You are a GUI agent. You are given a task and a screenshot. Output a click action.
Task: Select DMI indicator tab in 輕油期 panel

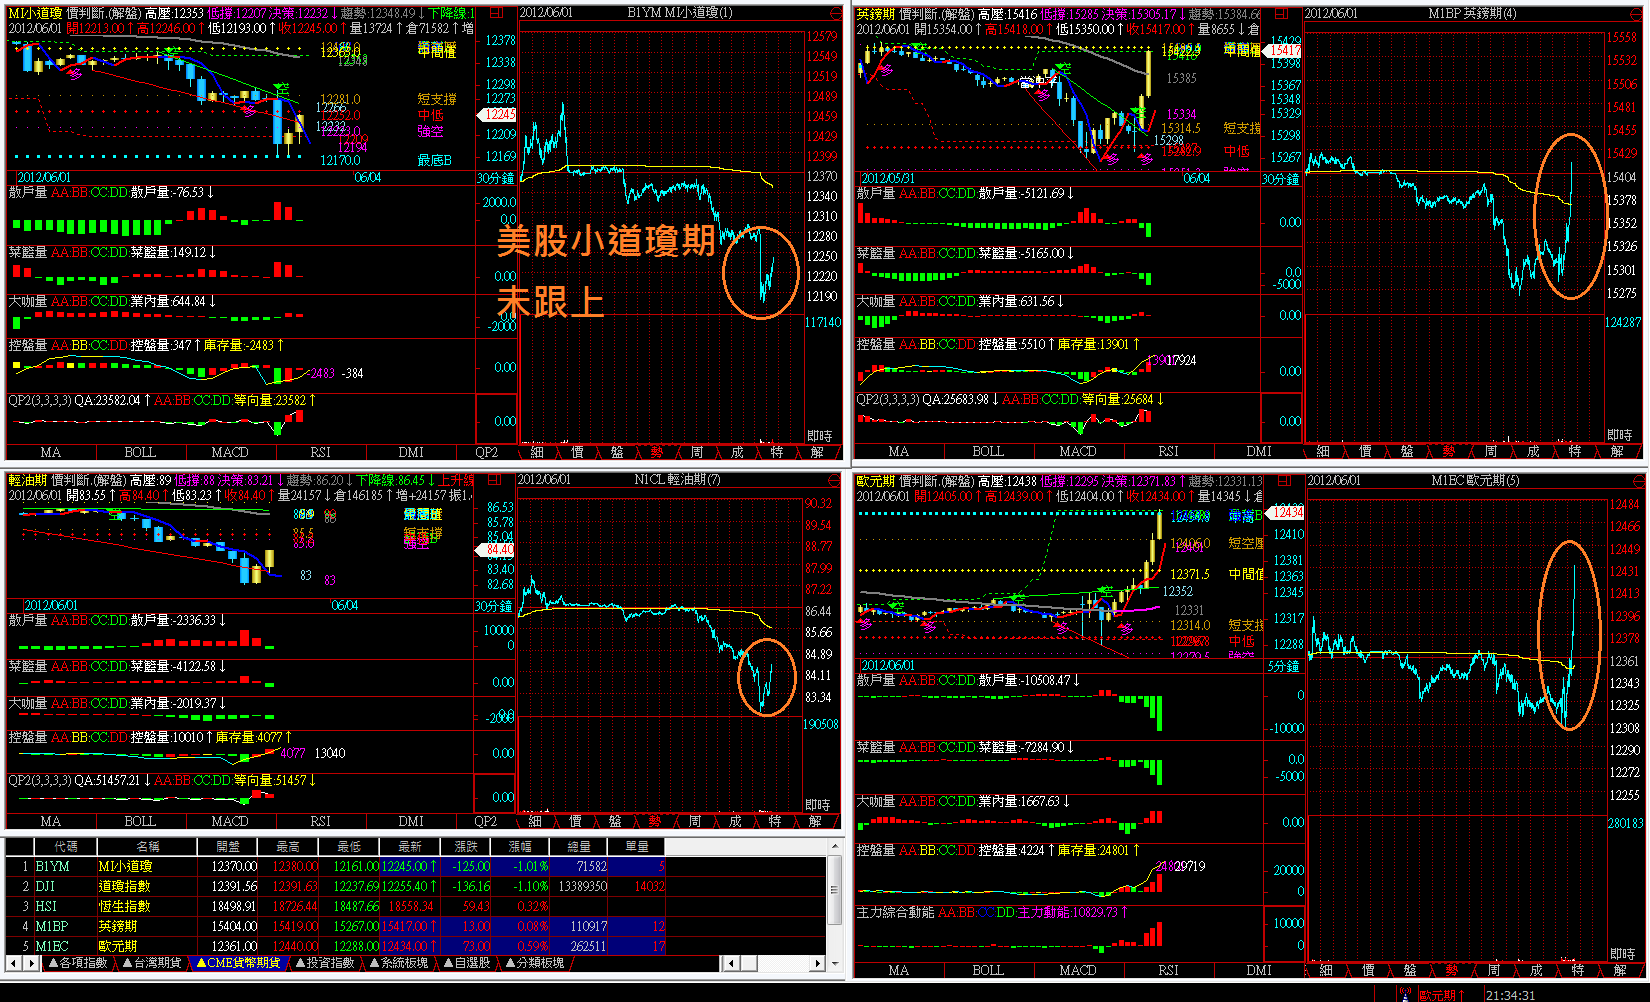(x=411, y=821)
